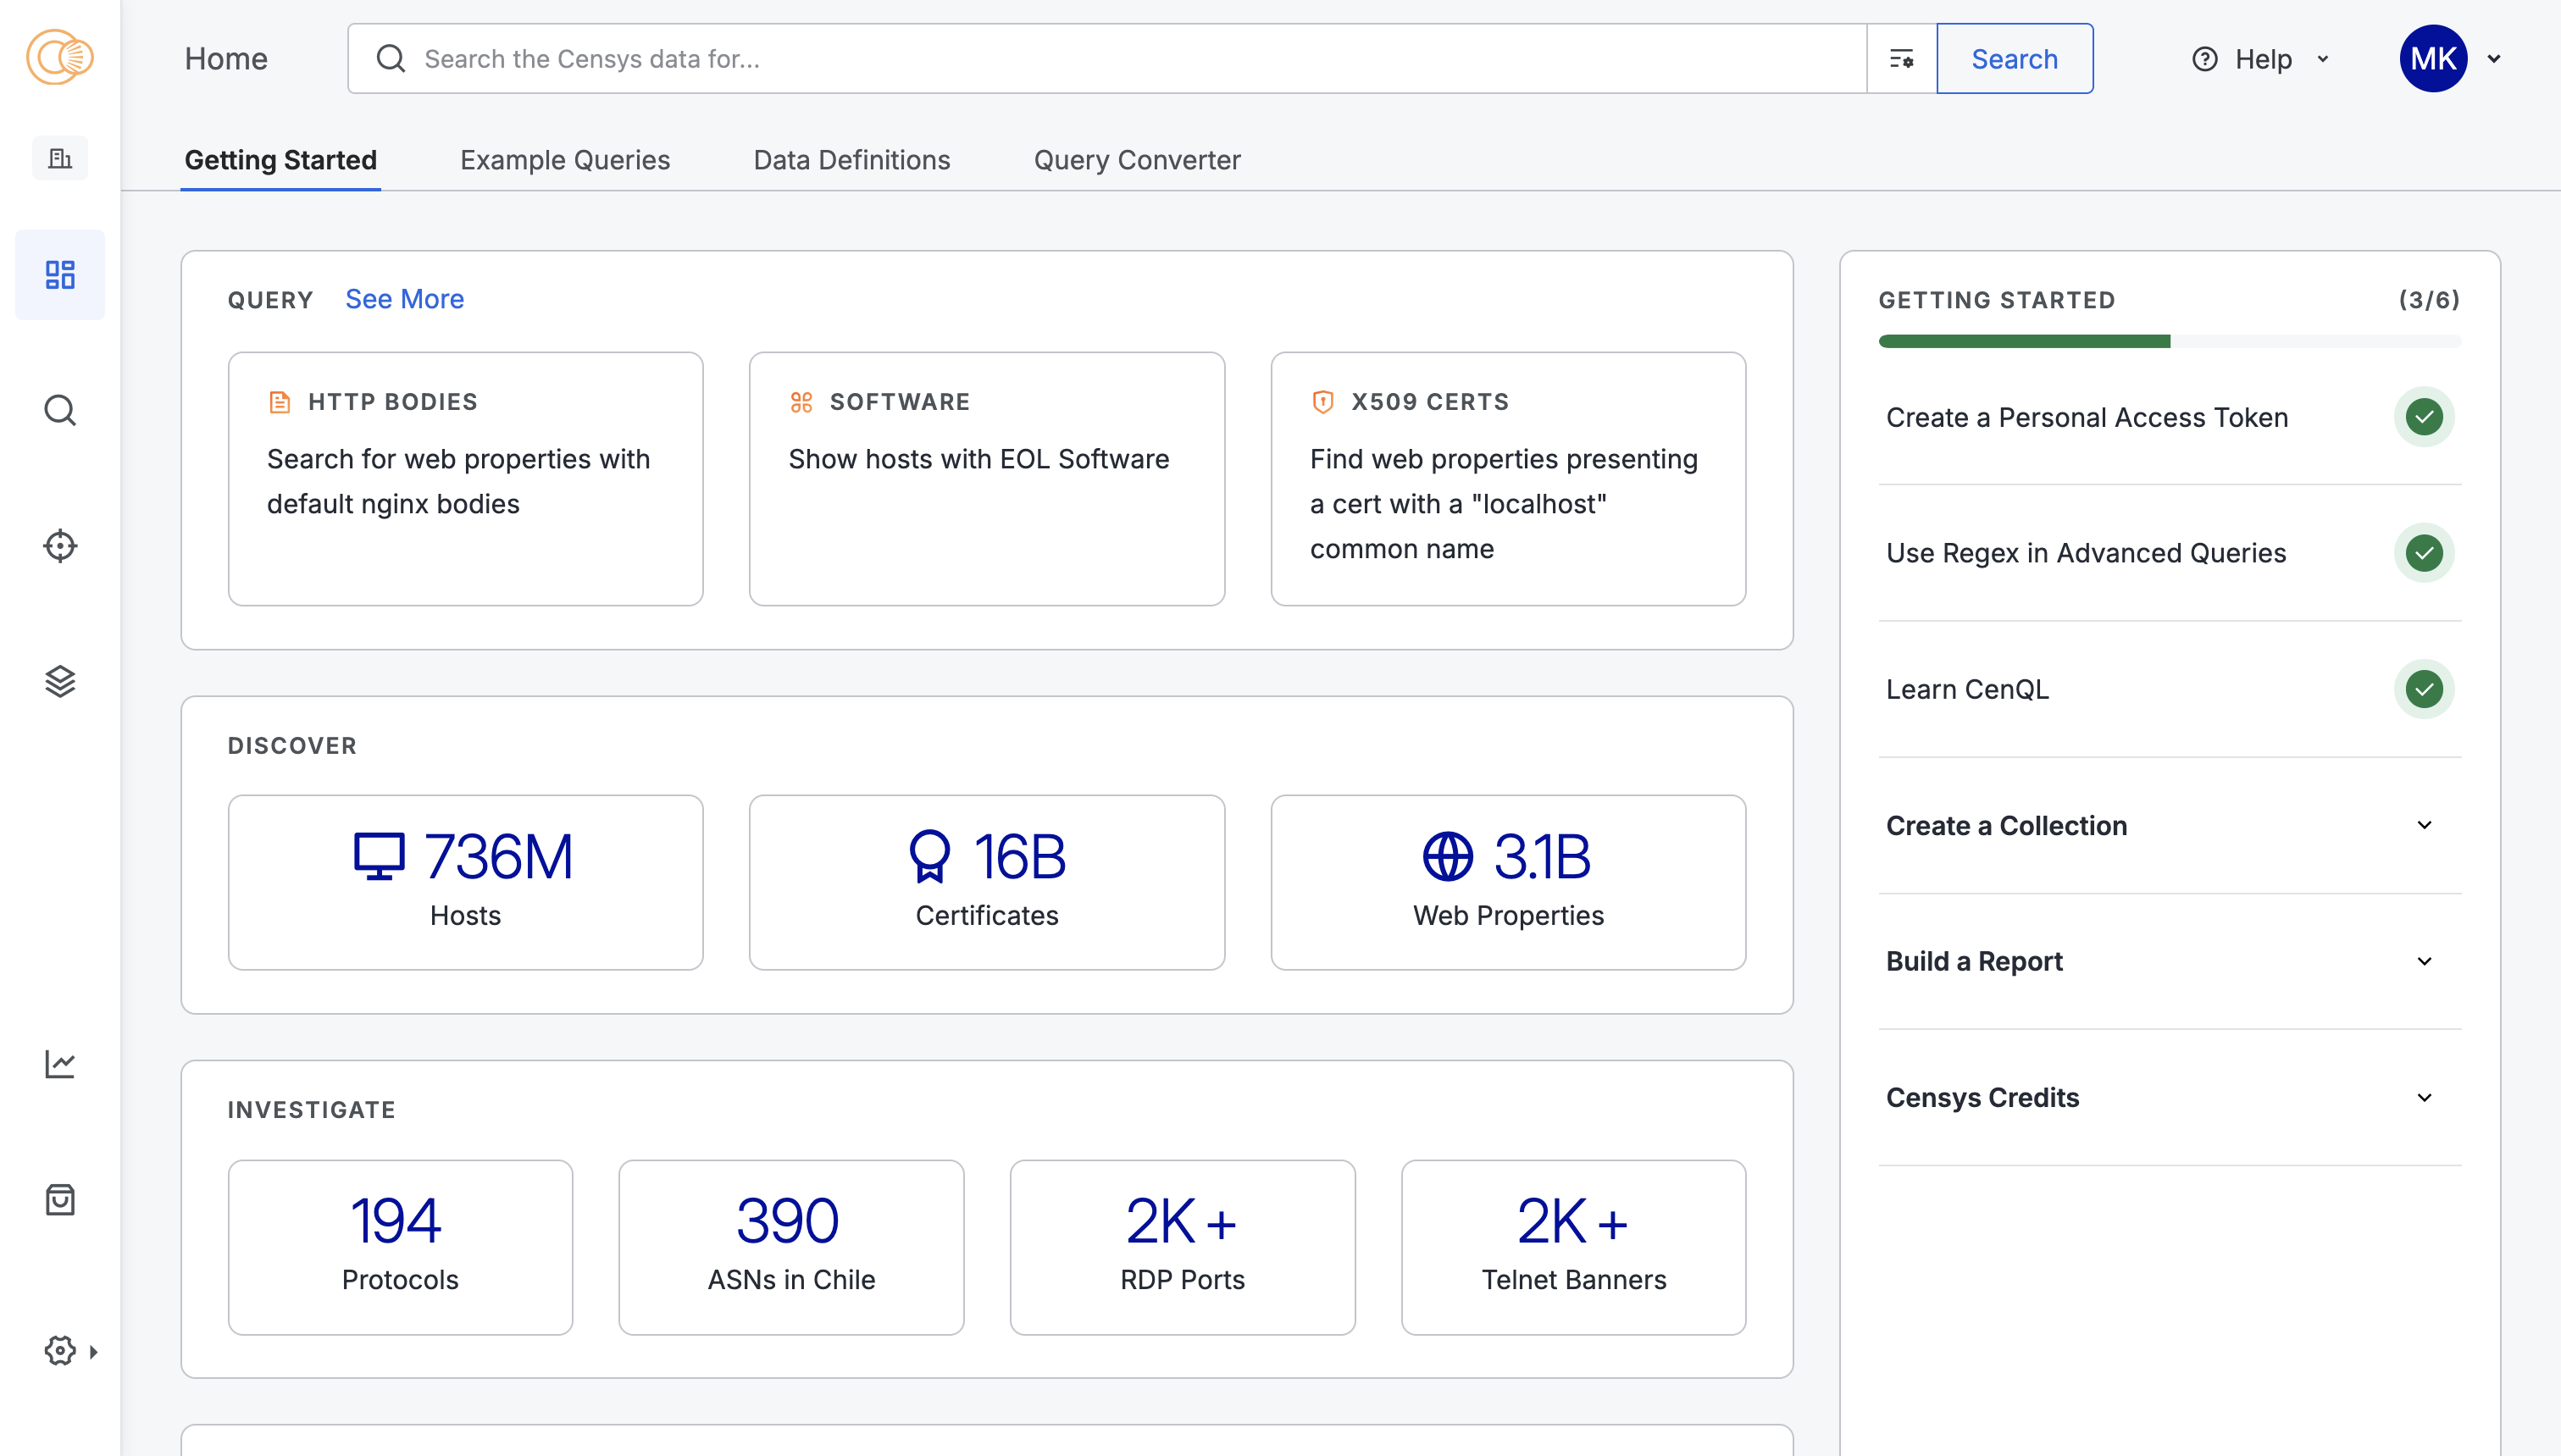
Task: Select the dashboard grid icon in sidebar
Action: click(x=60, y=275)
